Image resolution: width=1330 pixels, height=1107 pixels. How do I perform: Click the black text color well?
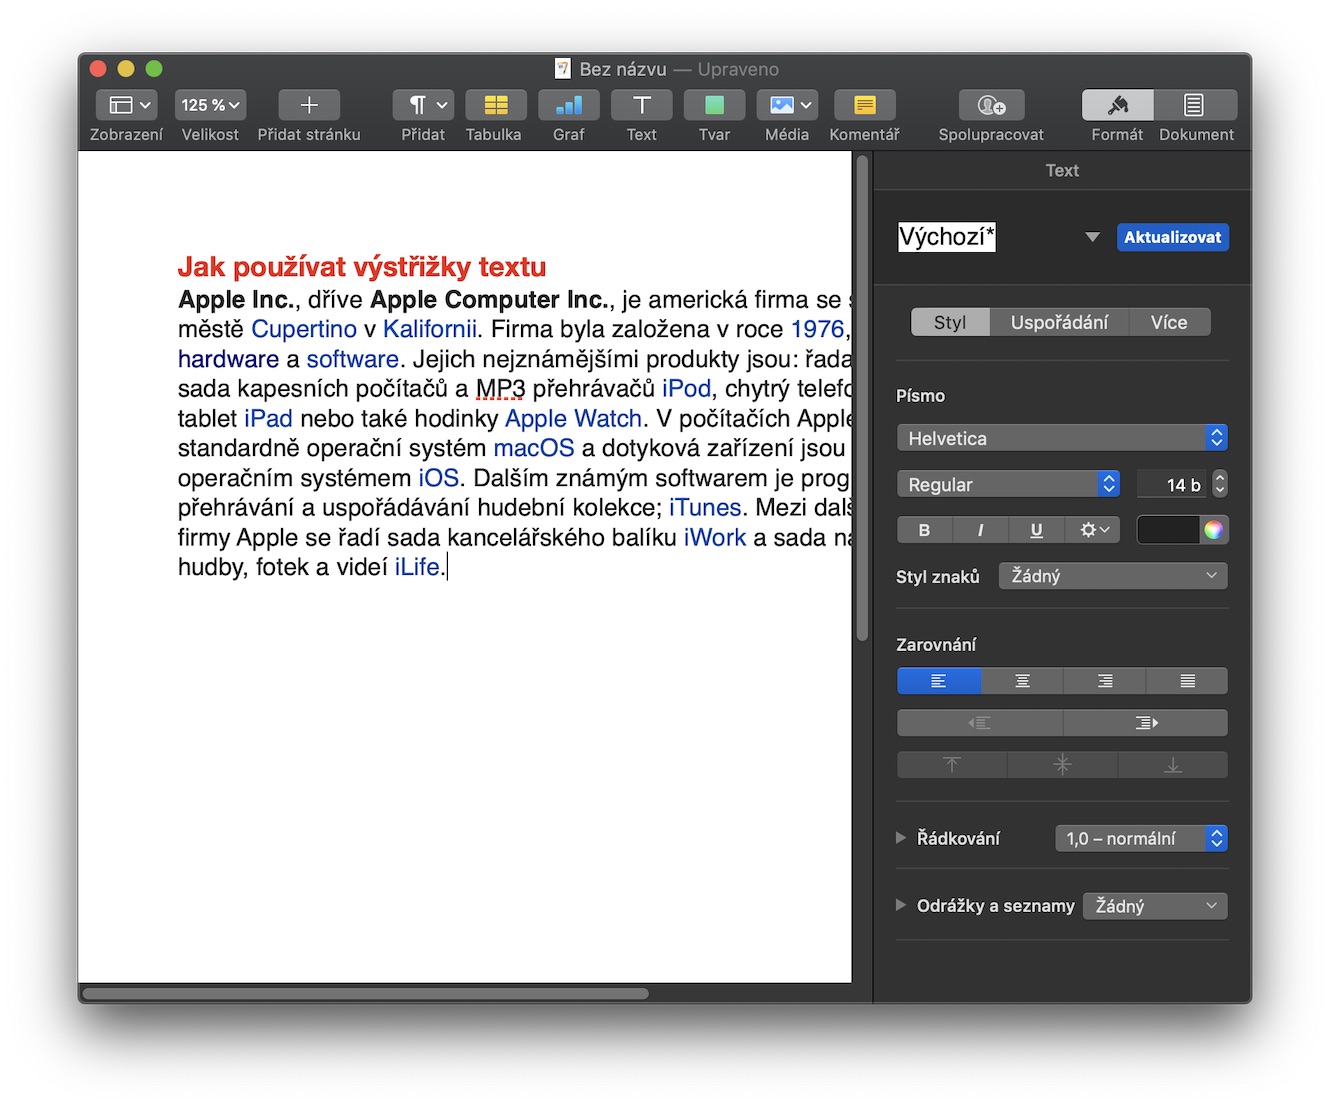tap(1168, 530)
